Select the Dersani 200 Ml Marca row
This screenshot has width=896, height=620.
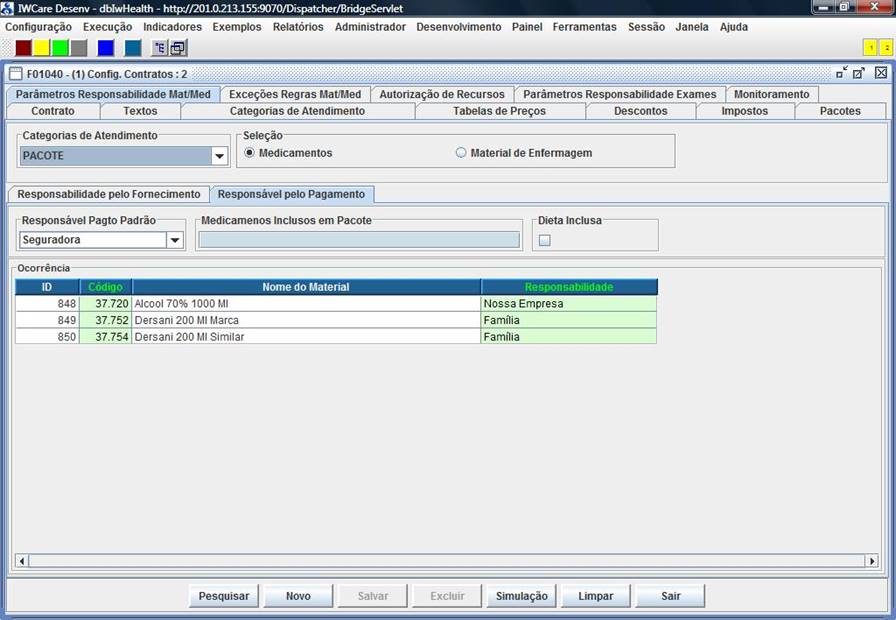(x=336, y=320)
